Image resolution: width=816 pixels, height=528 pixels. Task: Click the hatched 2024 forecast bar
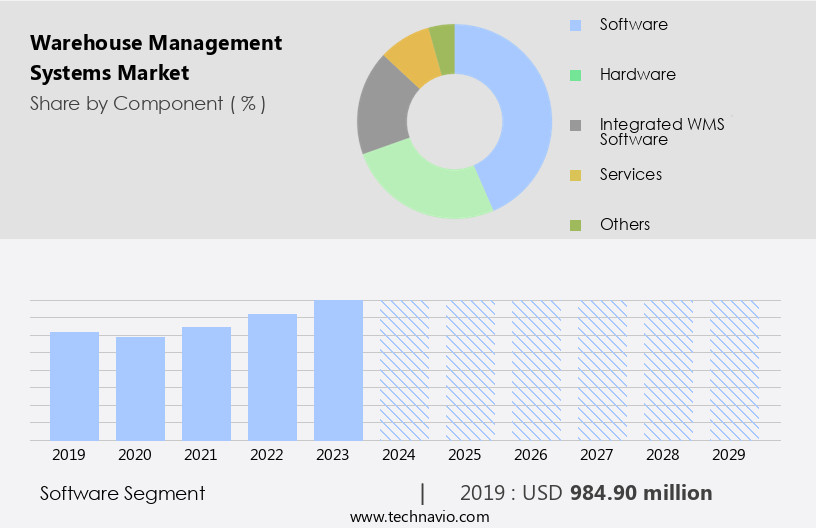point(404,370)
